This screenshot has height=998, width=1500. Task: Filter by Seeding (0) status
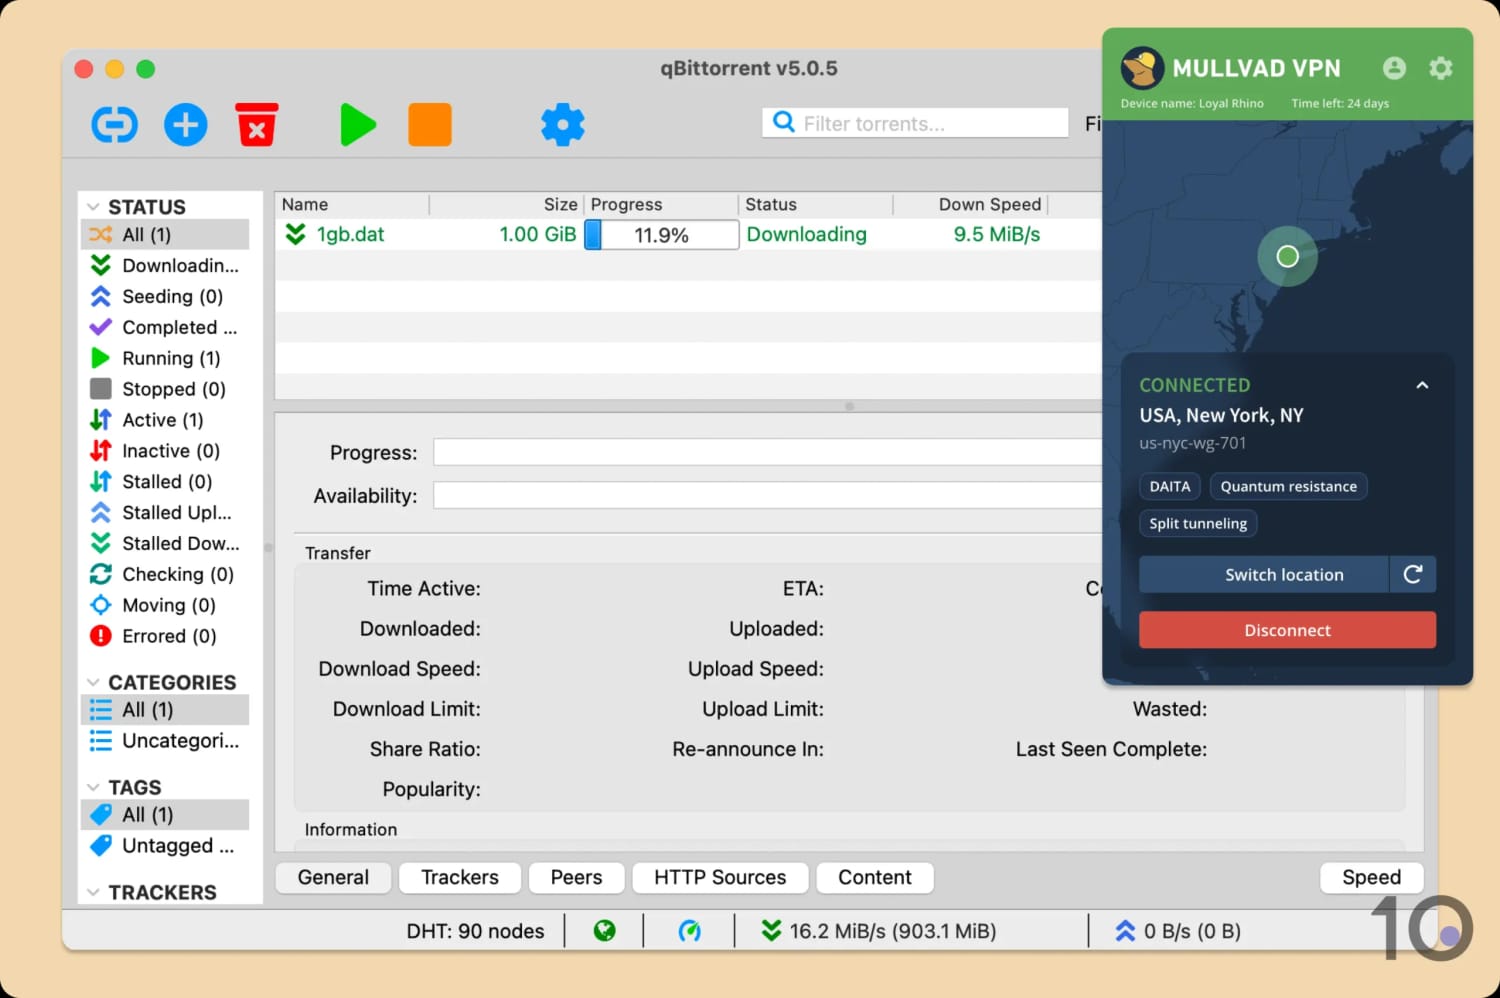165,296
